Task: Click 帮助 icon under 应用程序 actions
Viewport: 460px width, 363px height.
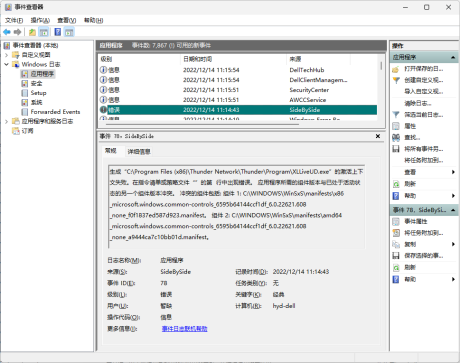Action: coord(396,196)
